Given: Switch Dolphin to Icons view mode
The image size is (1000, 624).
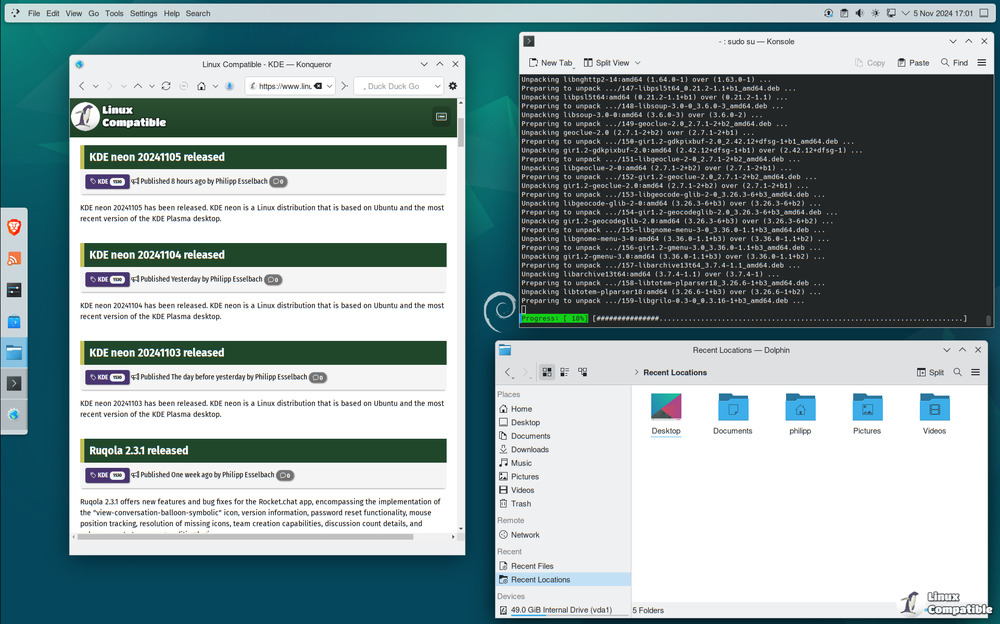Looking at the screenshot, I should coord(547,372).
